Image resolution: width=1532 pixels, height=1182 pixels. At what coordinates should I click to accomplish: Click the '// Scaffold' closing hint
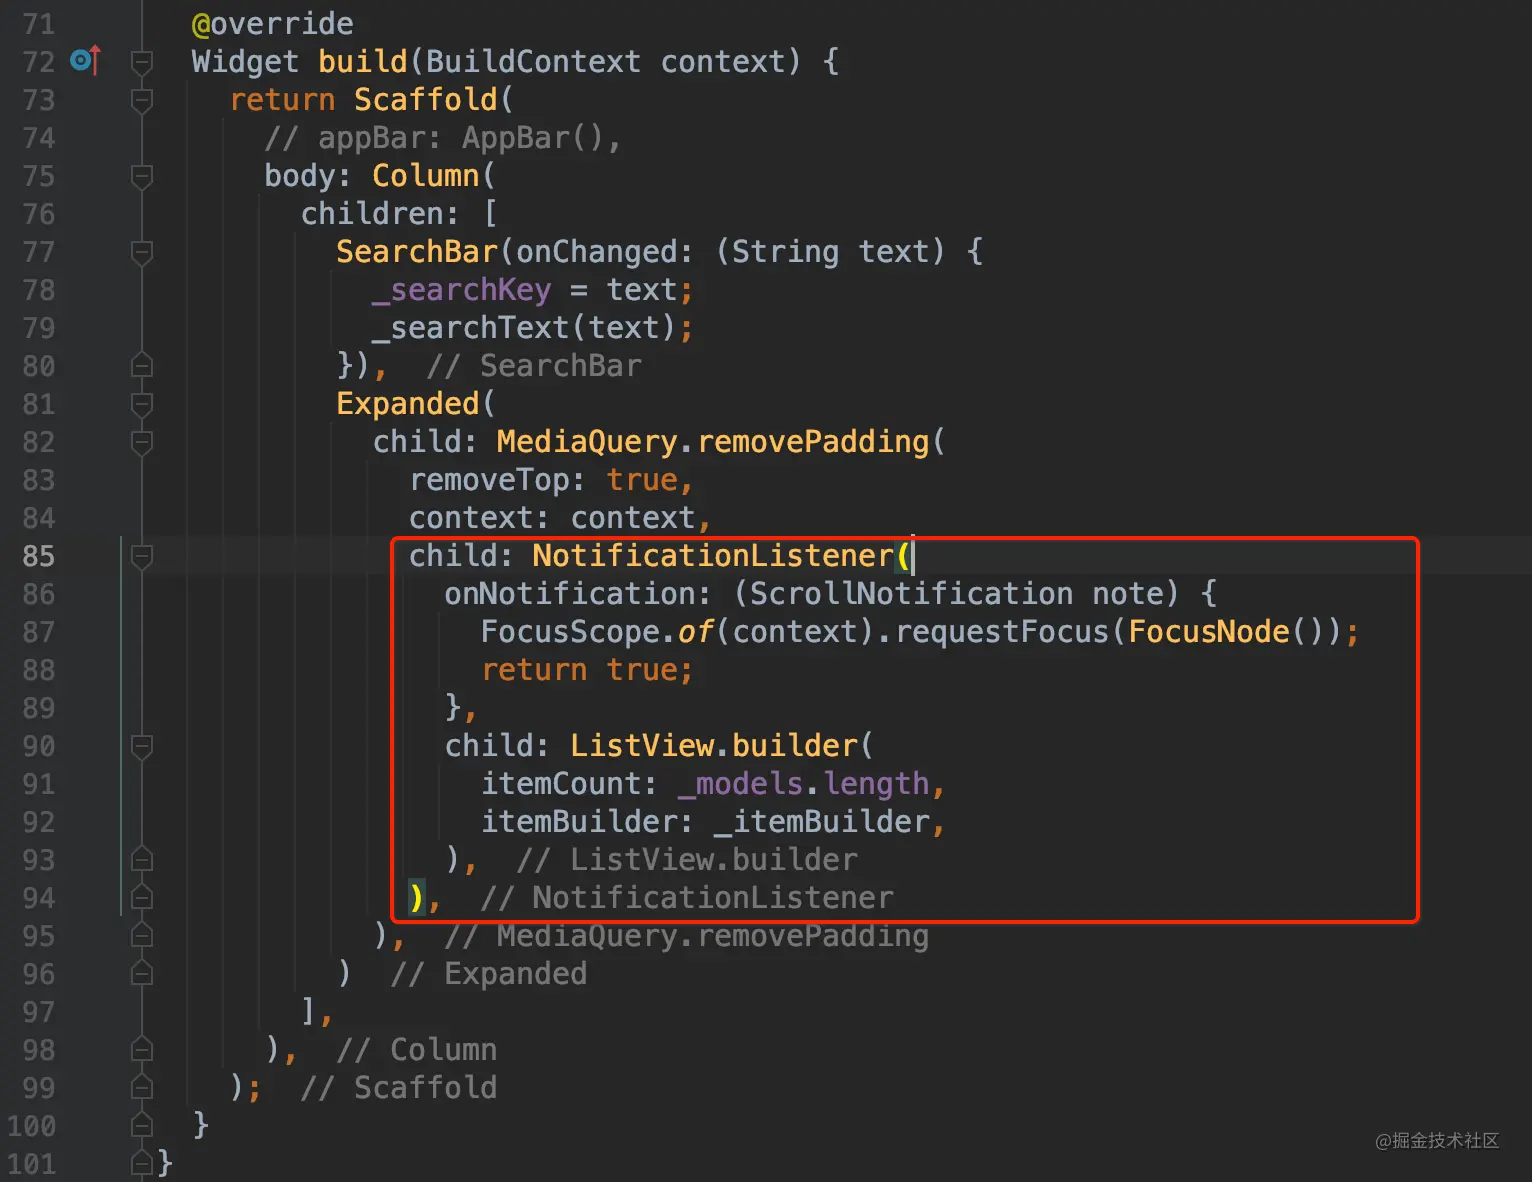point(398,1088)
